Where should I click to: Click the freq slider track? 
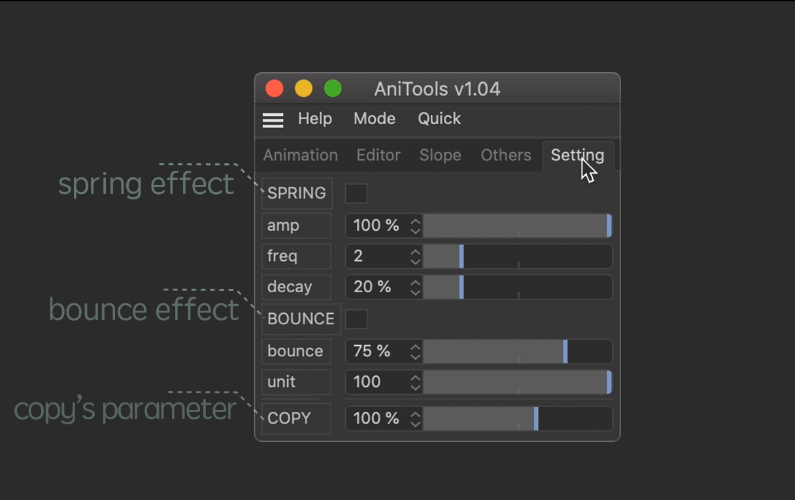[518, 257]
